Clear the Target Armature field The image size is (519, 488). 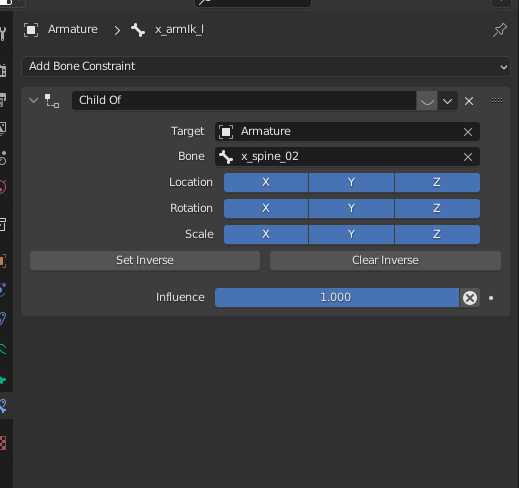pos(468,132)
